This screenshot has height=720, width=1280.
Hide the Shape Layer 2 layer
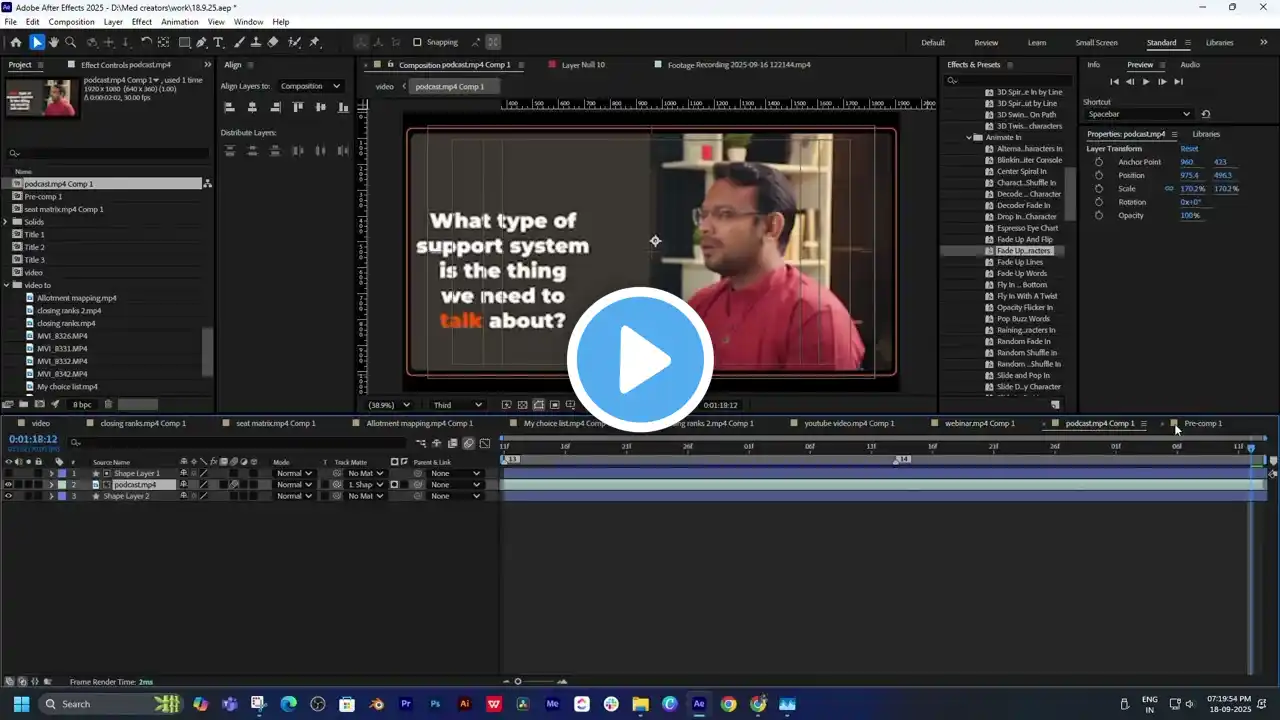pyautogui.click(x=8, y=496)
